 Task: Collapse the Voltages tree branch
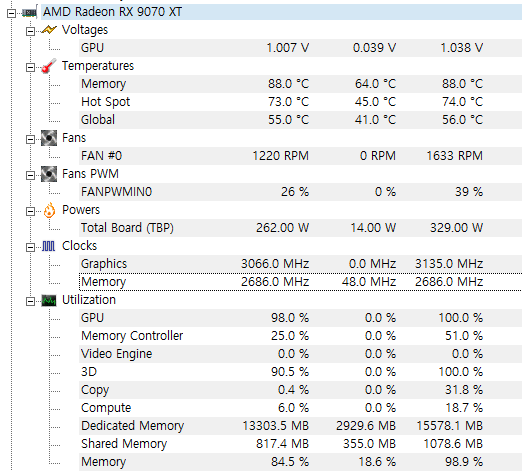tap(30, 31)
